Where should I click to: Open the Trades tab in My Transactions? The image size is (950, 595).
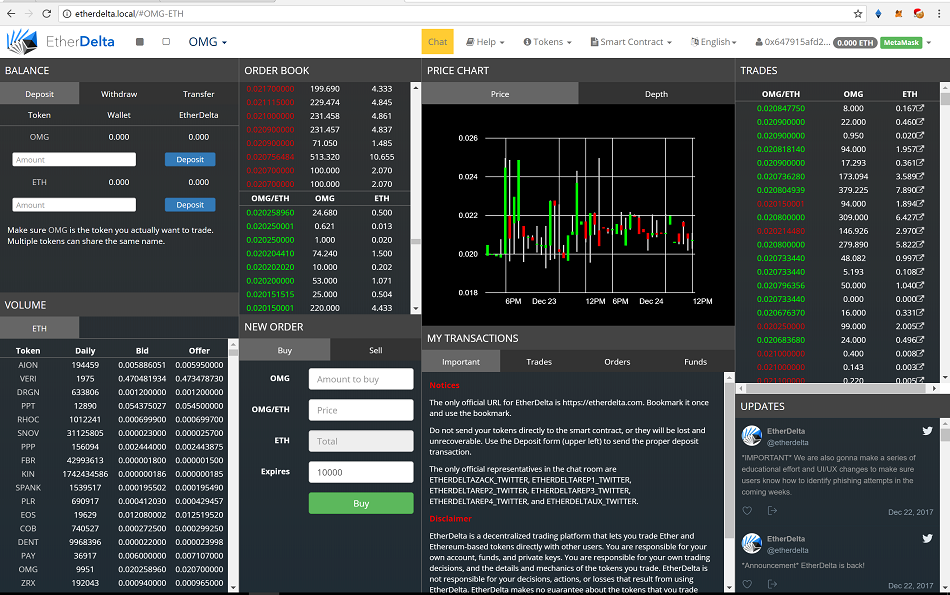tap(539, 362)
